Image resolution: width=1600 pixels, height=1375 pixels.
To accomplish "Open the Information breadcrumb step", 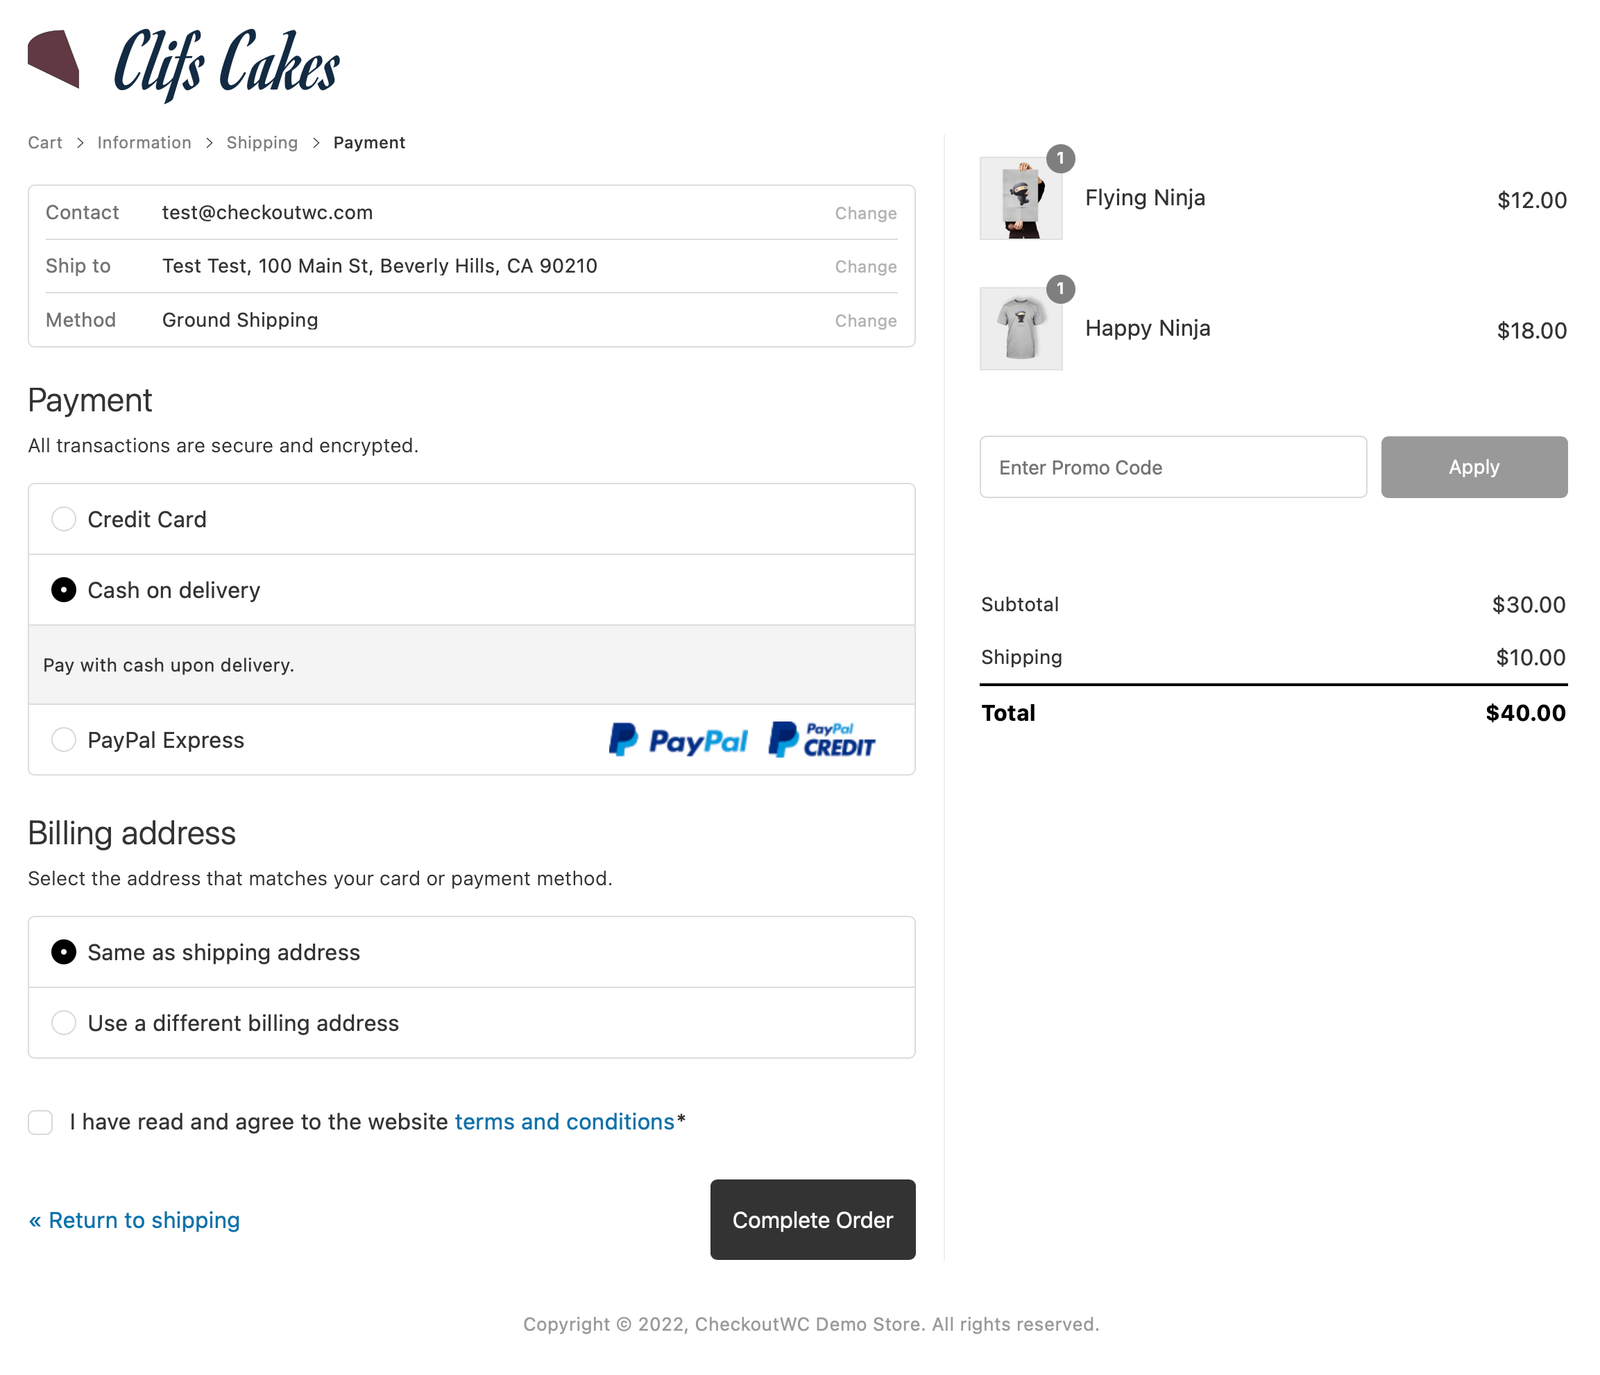I will pos(144,143).
